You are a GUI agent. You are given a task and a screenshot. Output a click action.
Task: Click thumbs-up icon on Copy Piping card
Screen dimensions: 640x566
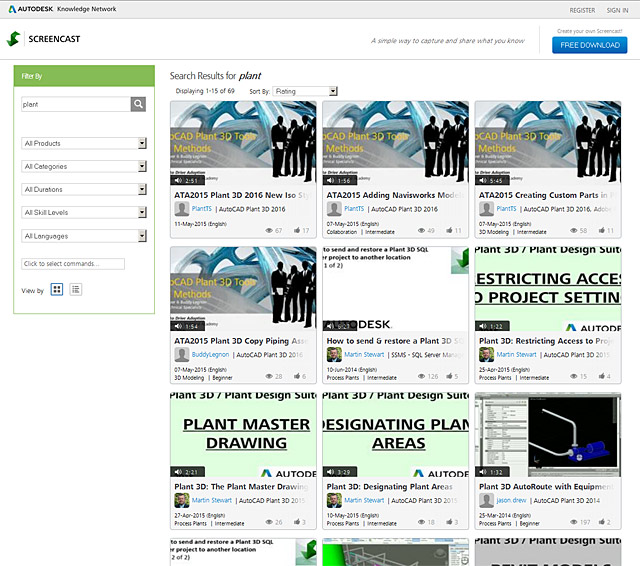pyautogui.click(x=297, y=376)
